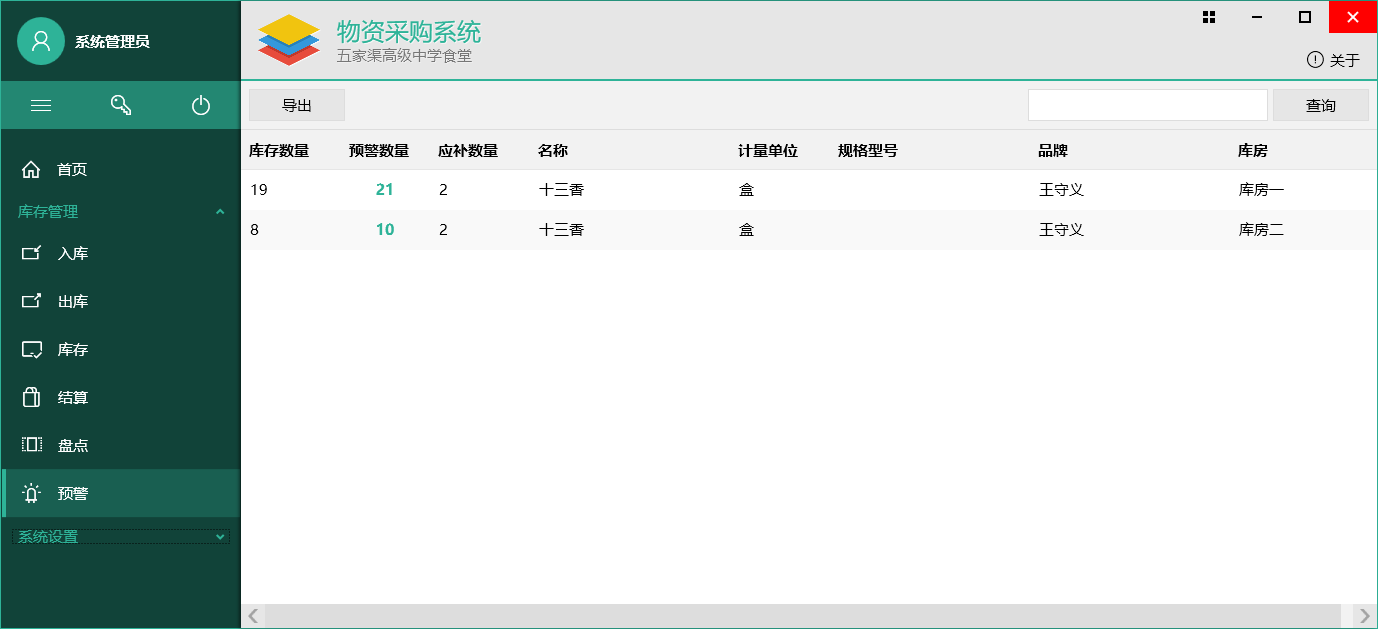
Task: Click the system administrator avatar icon
Action: 41,41
